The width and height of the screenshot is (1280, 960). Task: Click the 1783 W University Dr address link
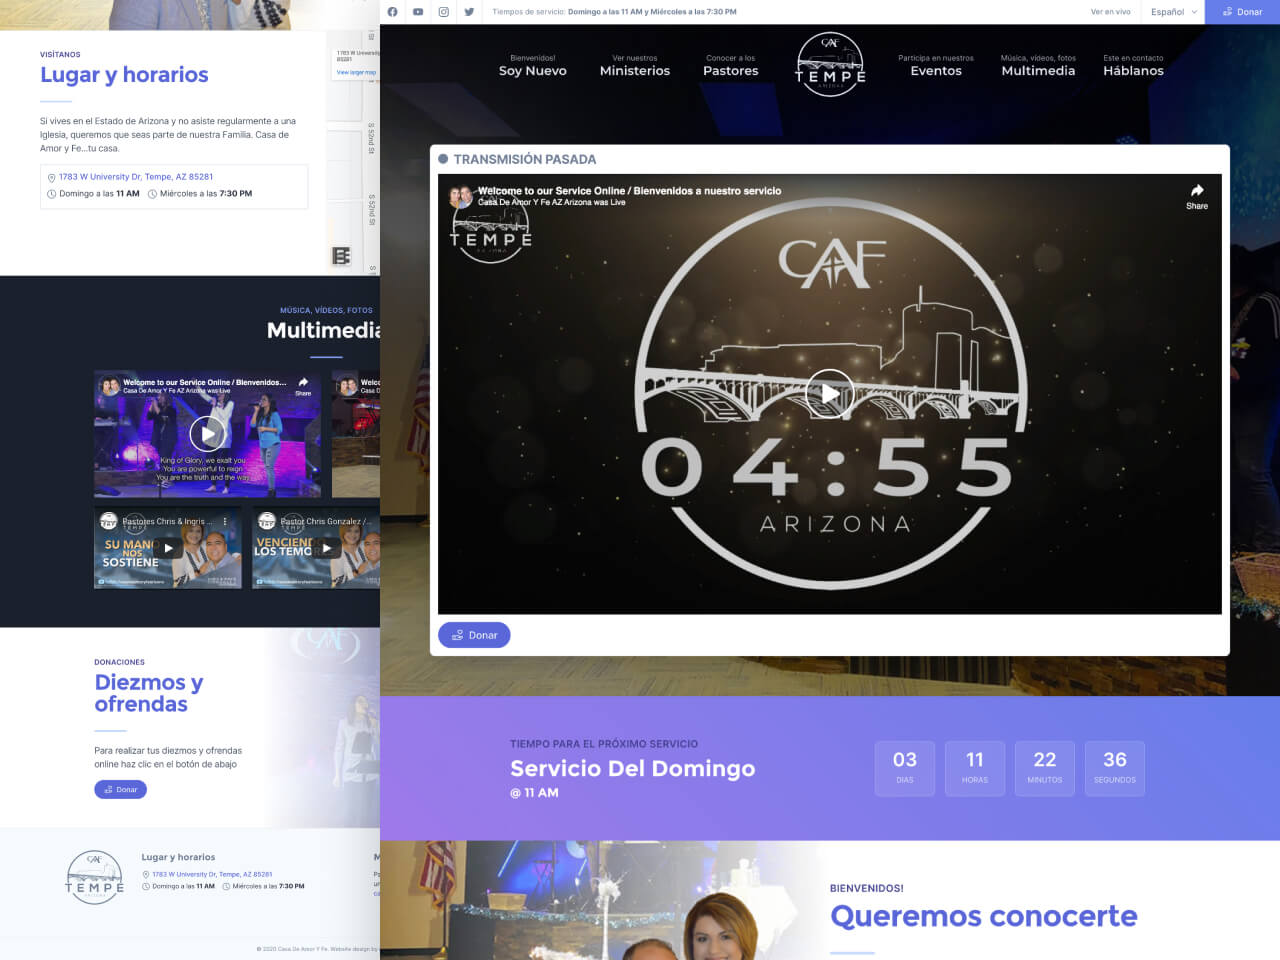pos(135,176)
